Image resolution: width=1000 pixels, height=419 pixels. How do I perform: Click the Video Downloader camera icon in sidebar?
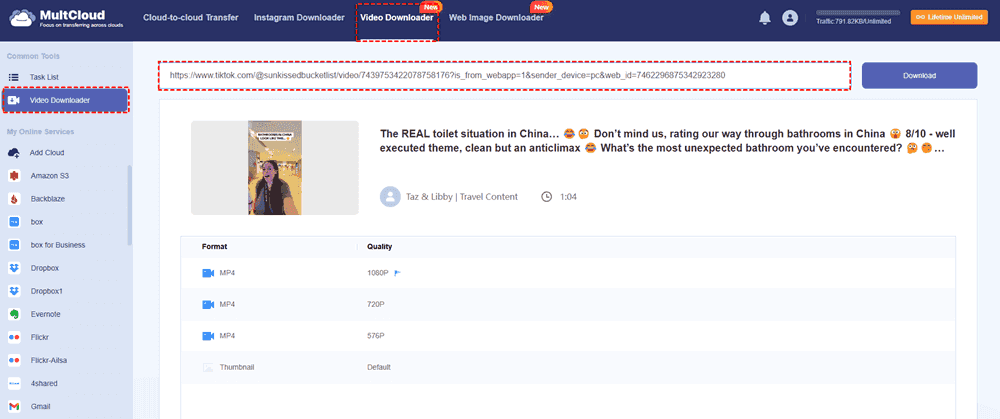click(x=14, y=100)
